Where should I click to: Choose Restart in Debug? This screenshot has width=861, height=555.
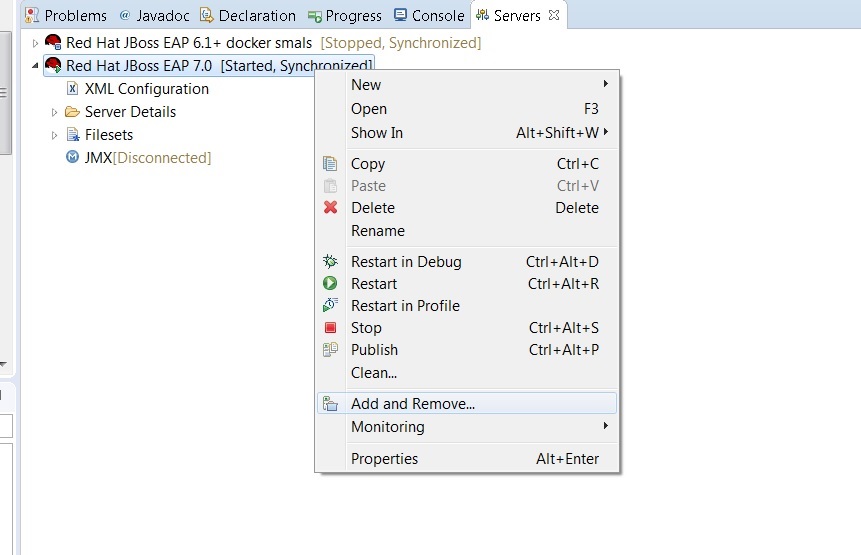(x=467, y=261)
